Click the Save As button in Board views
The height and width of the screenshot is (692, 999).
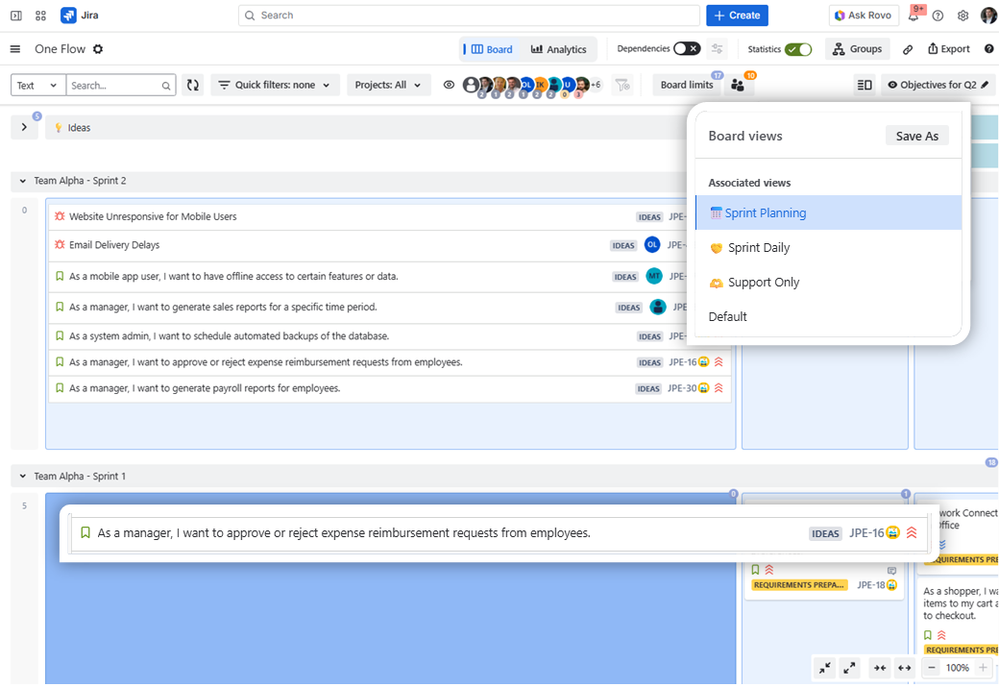pyautogui.click(x=917, y=135)
